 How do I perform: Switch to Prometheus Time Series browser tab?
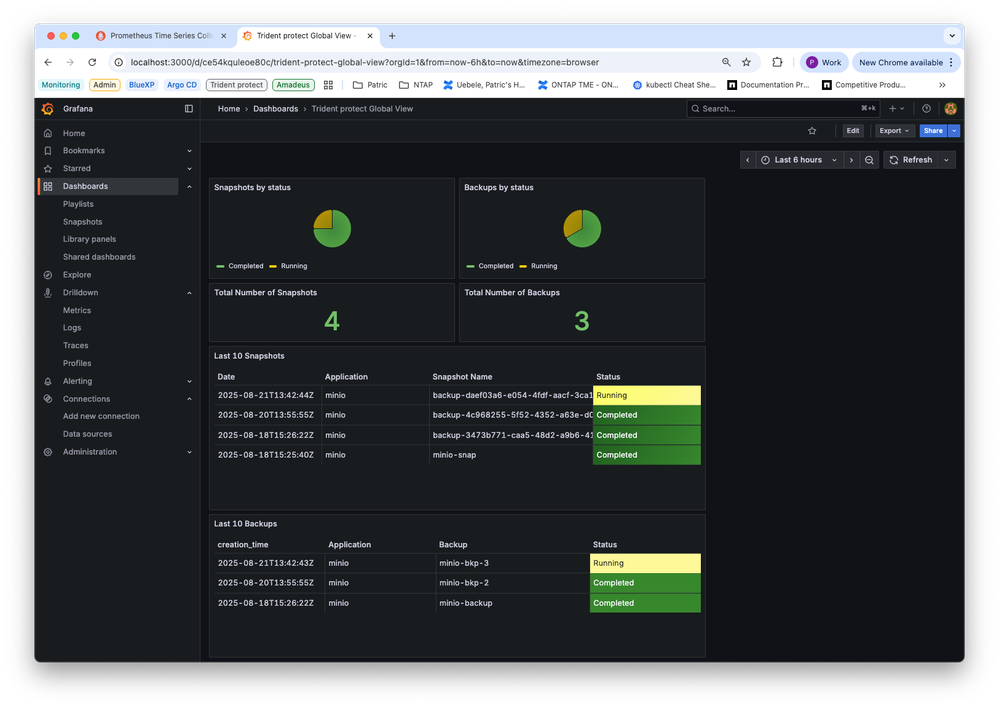point(160,36)
